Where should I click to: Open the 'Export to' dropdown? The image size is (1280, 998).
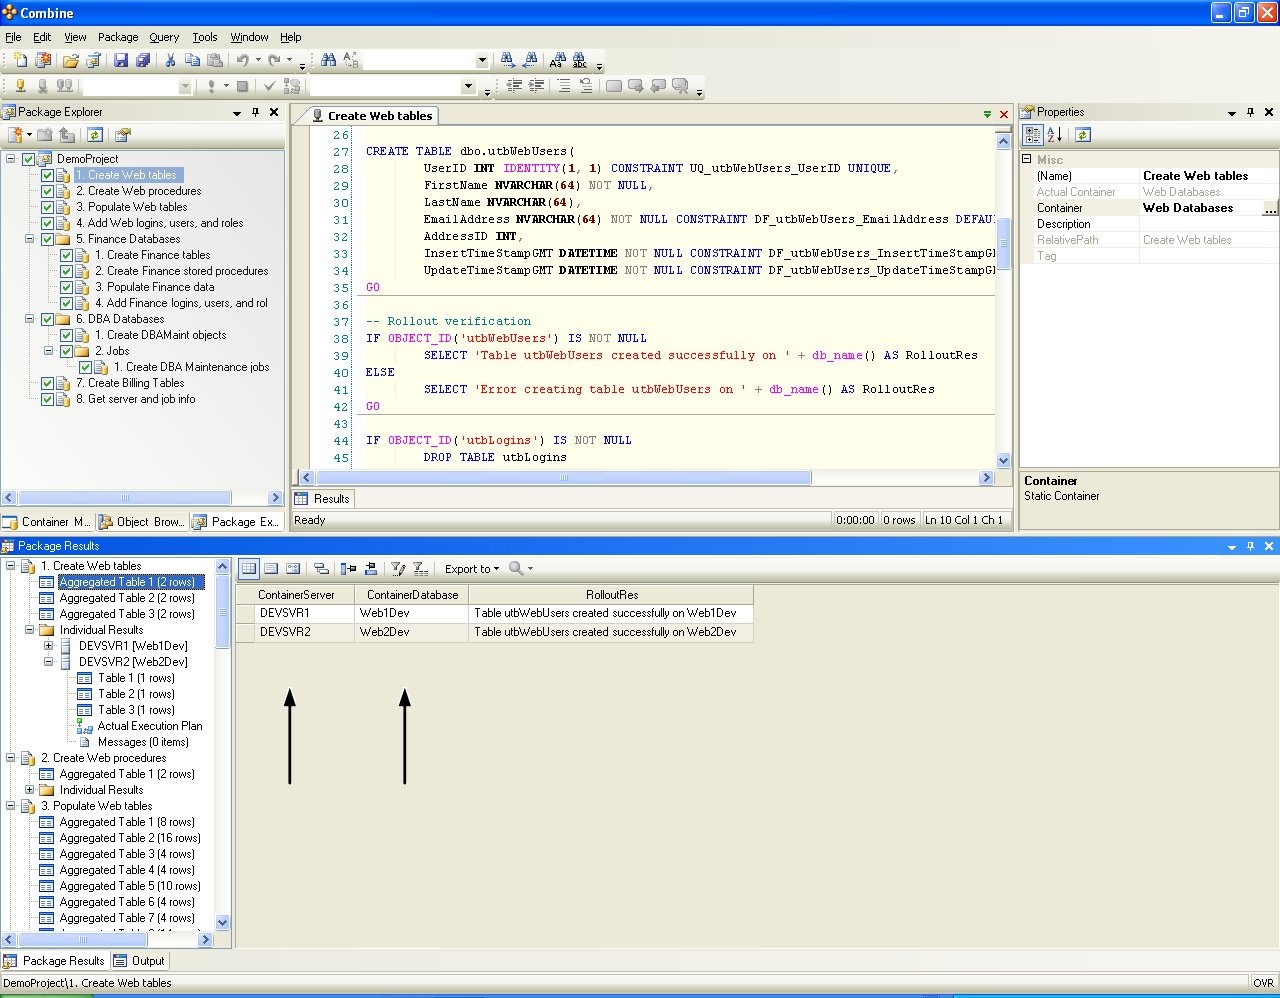pyautogui.click(x=471, y=569)
